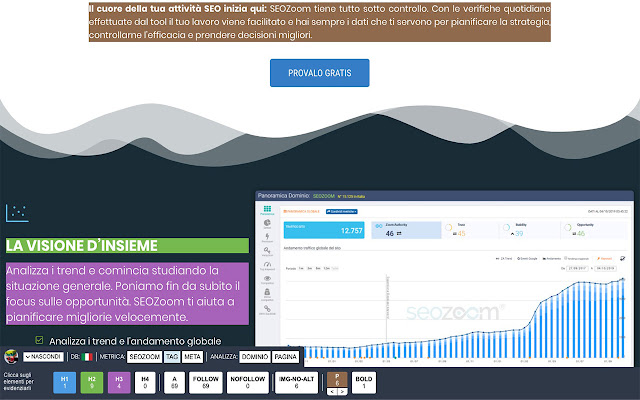Image resolution: width=640 pixels, height=400 pixels.
Task: Toggle the ZA Trend chart series
Action: pos(504,259)
